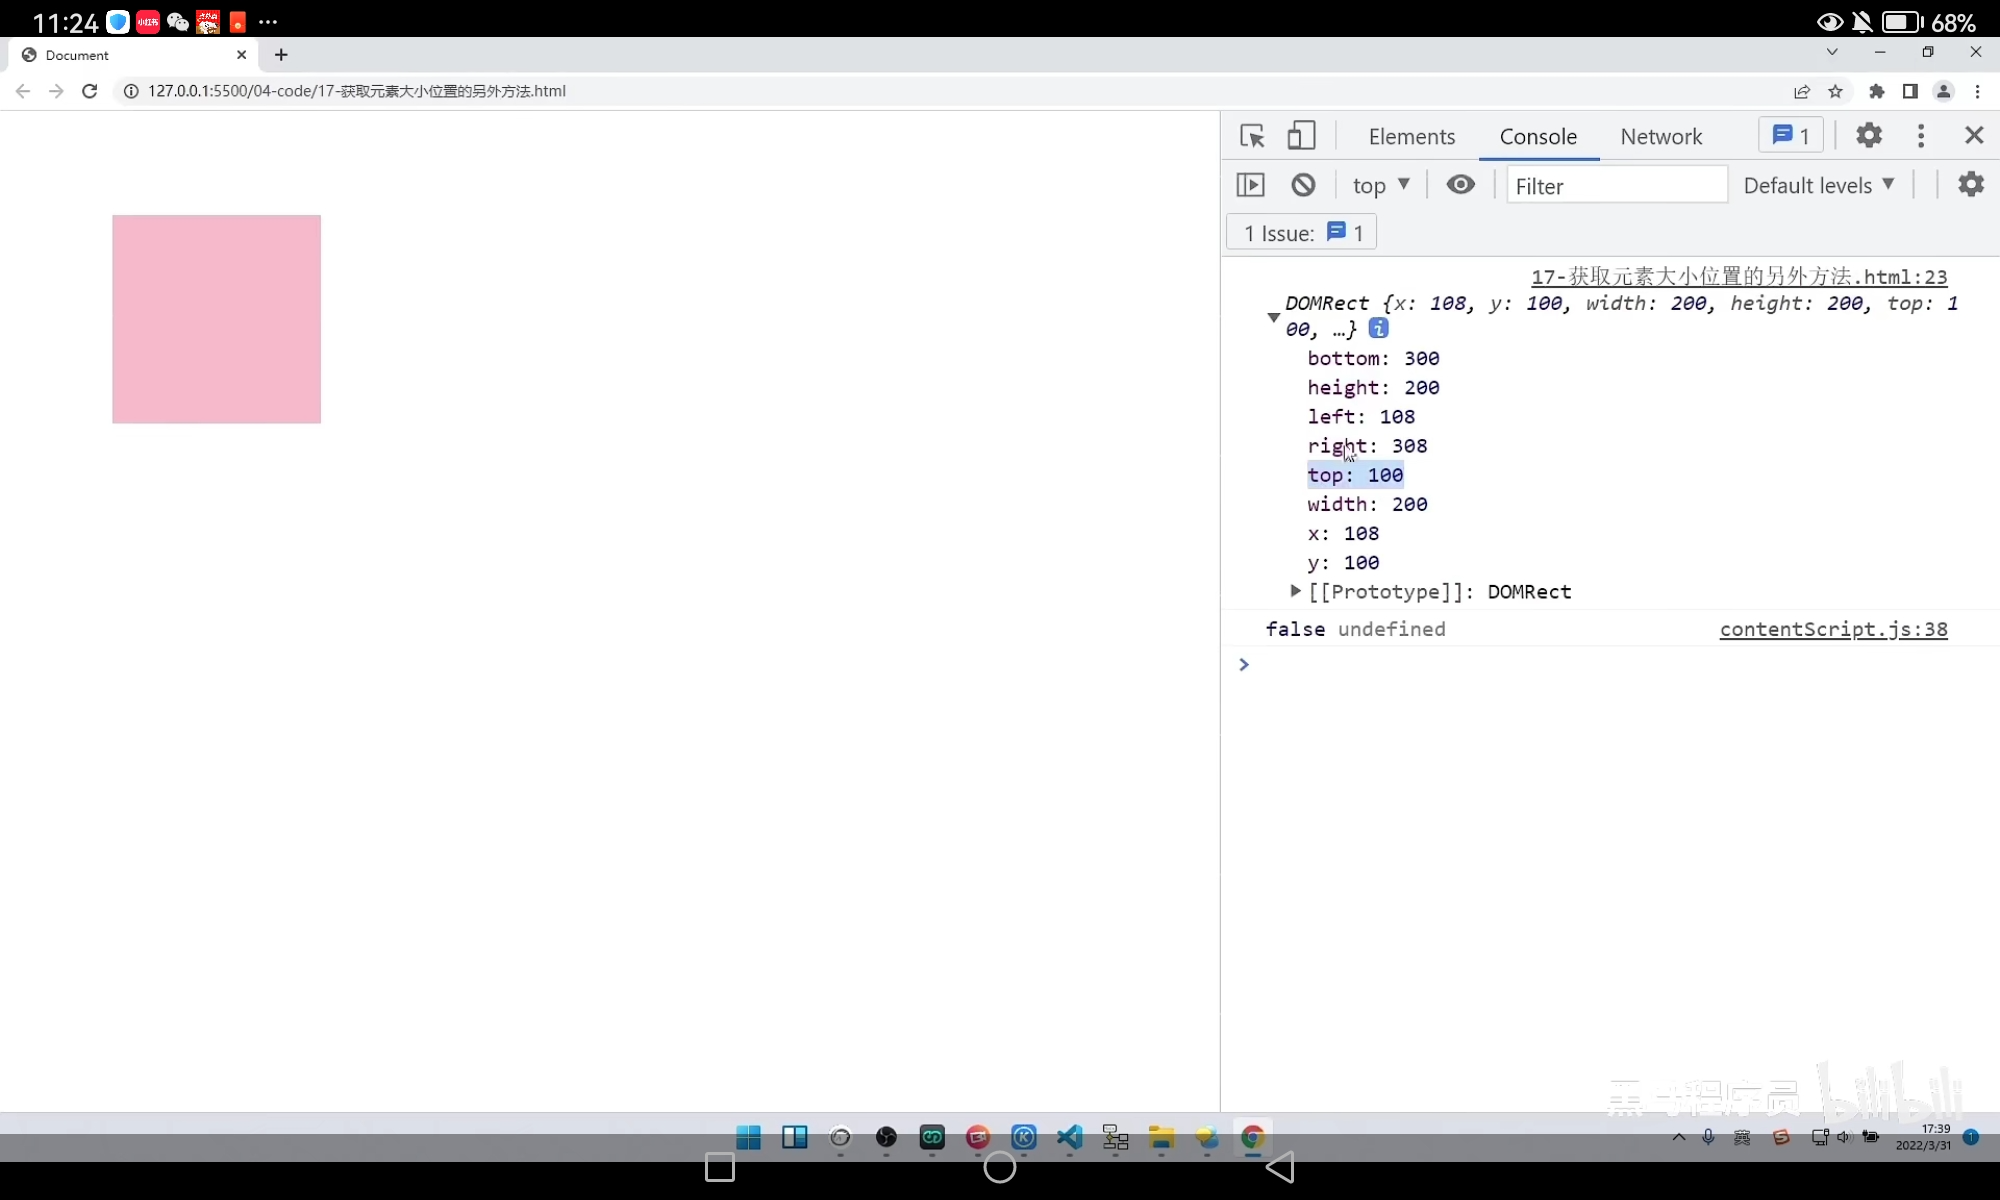The height and width of the screenshot is (1200, 2000).
Task: Open the live expression eye icon
Action: click(1461, 184)
